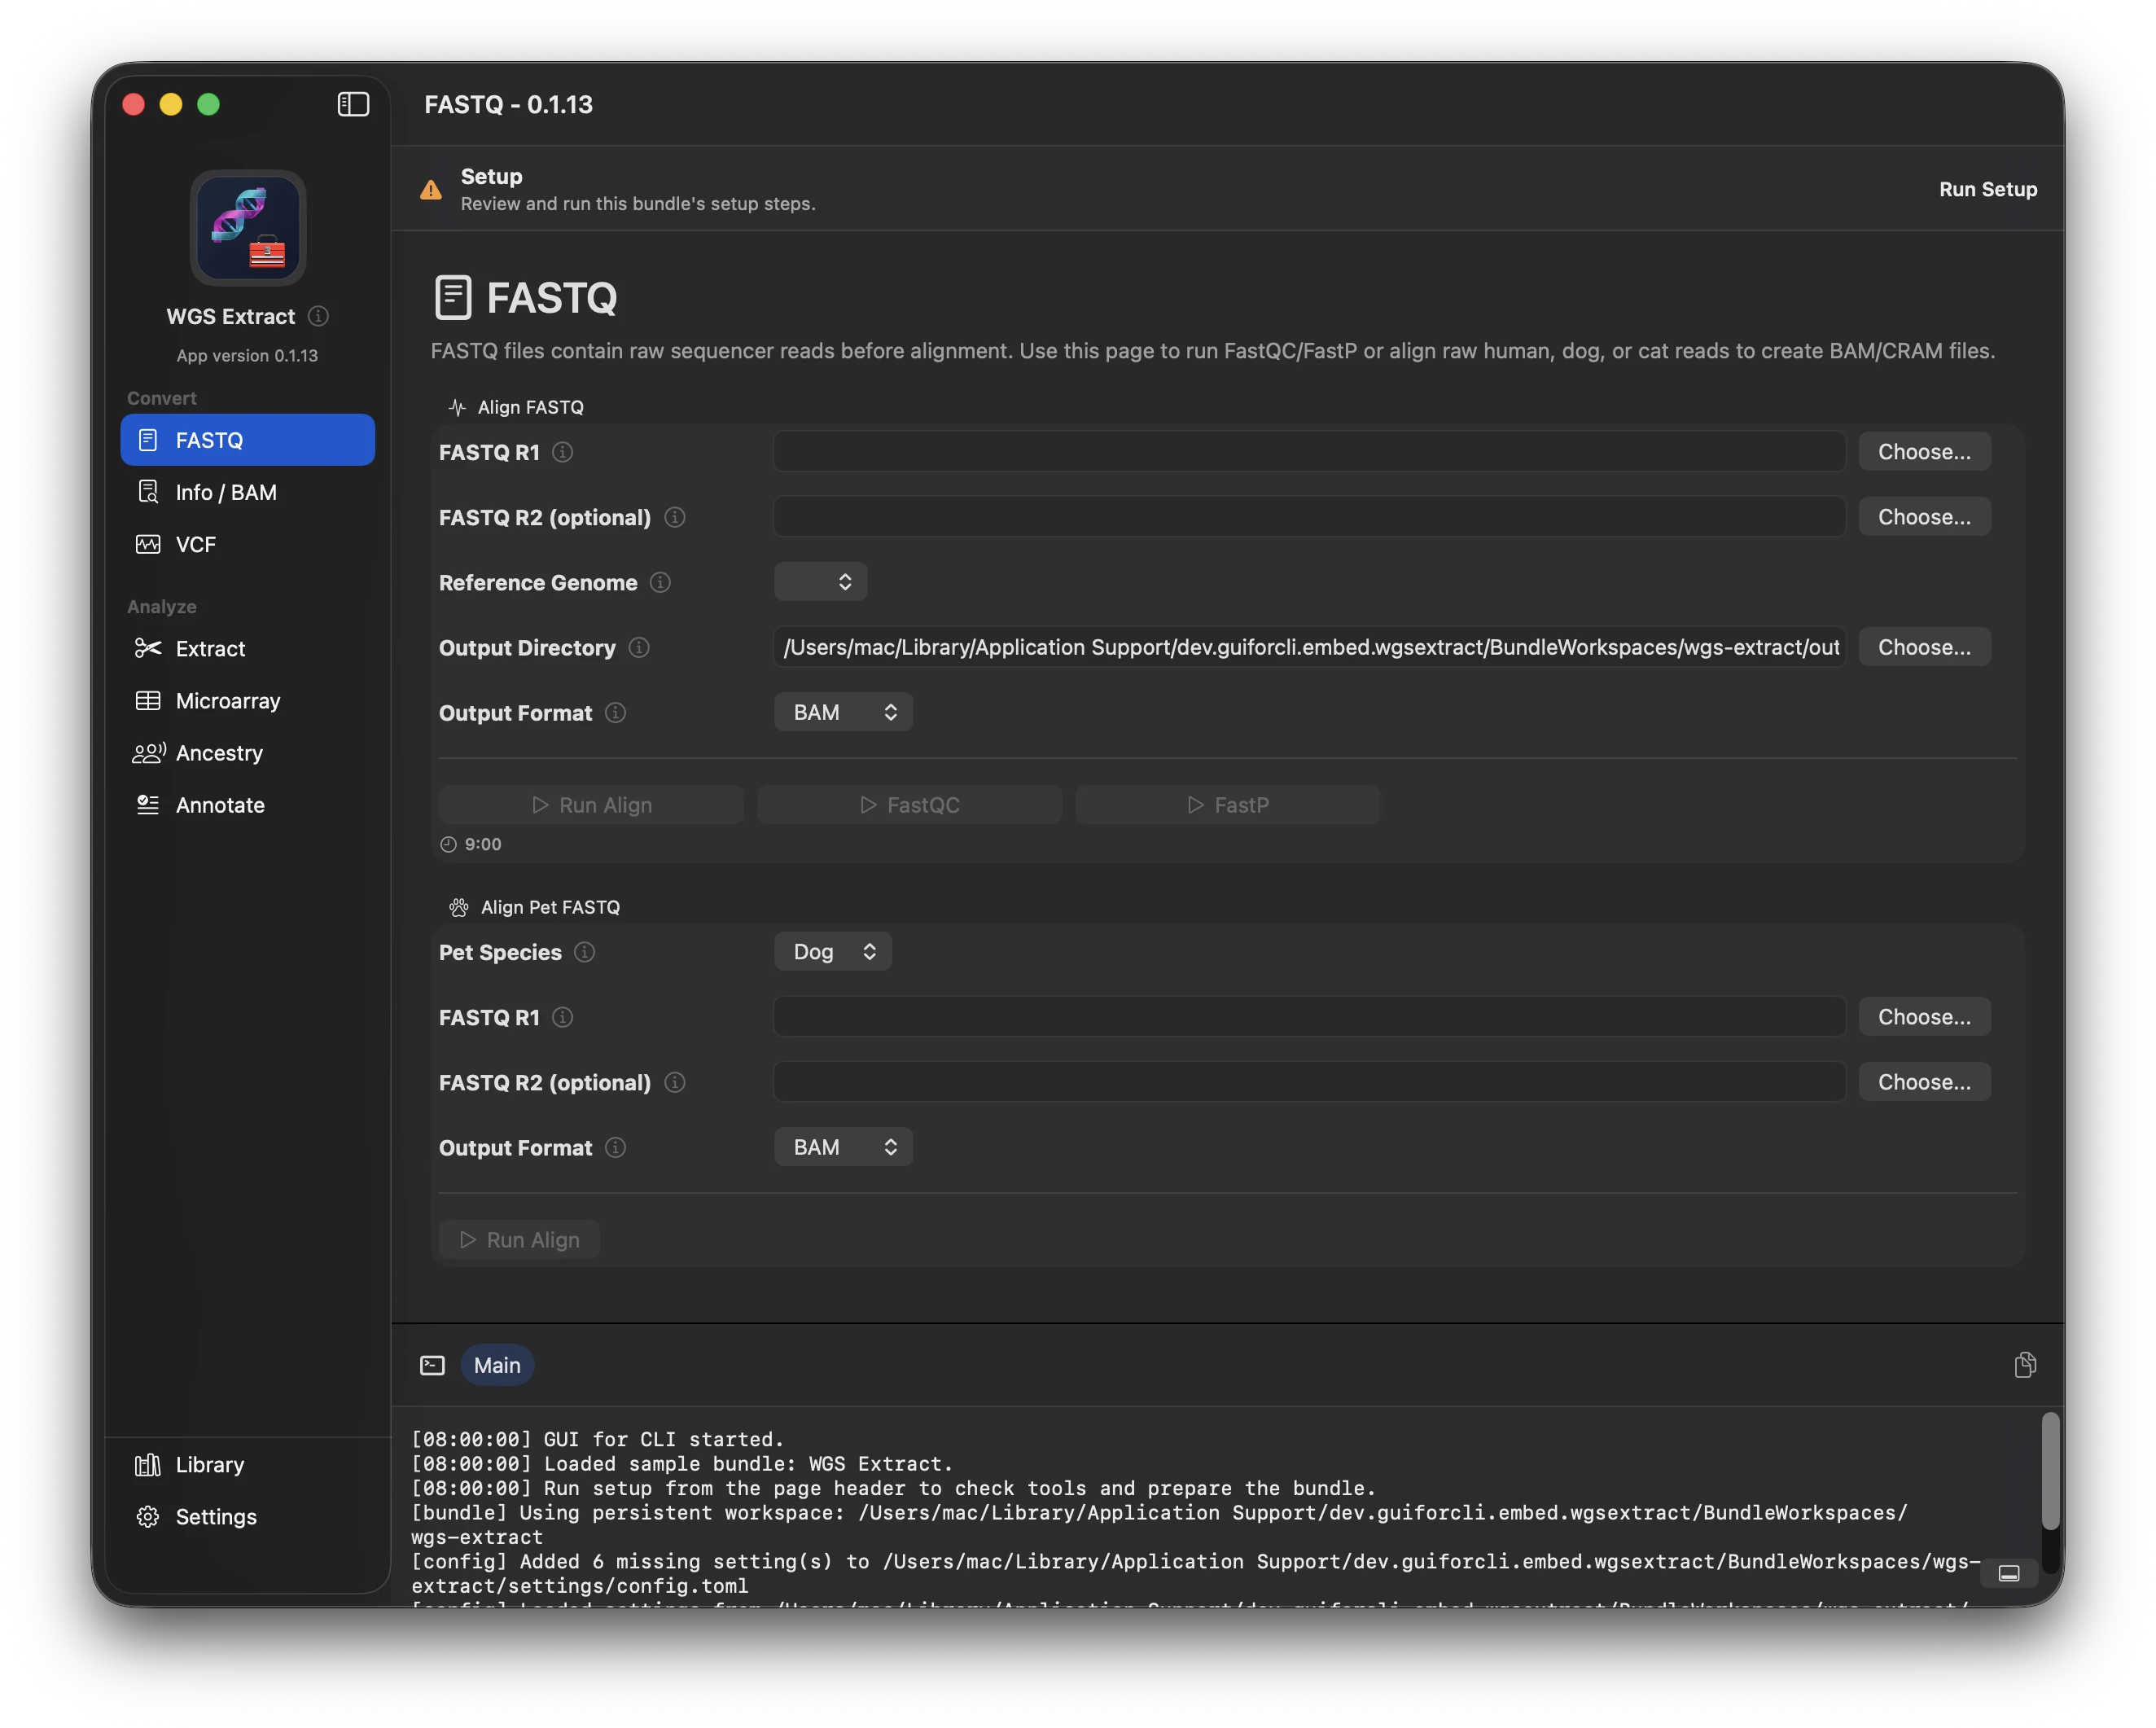Focus the Pet FASTQ R1 path field
This screenshot has height=1728, width=2156.
[1309, 1016]
